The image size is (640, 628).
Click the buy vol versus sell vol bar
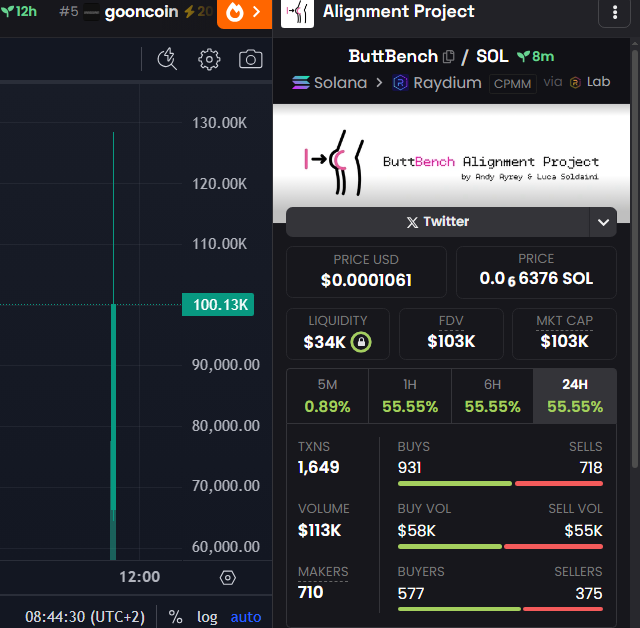[500, 547]
